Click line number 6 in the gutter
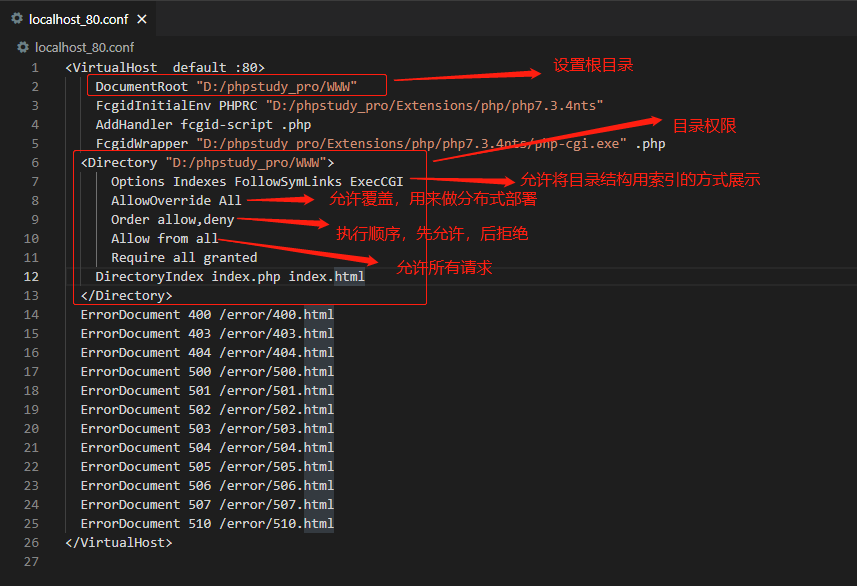Viewport: 857px width, 586px height. [35, 162]
